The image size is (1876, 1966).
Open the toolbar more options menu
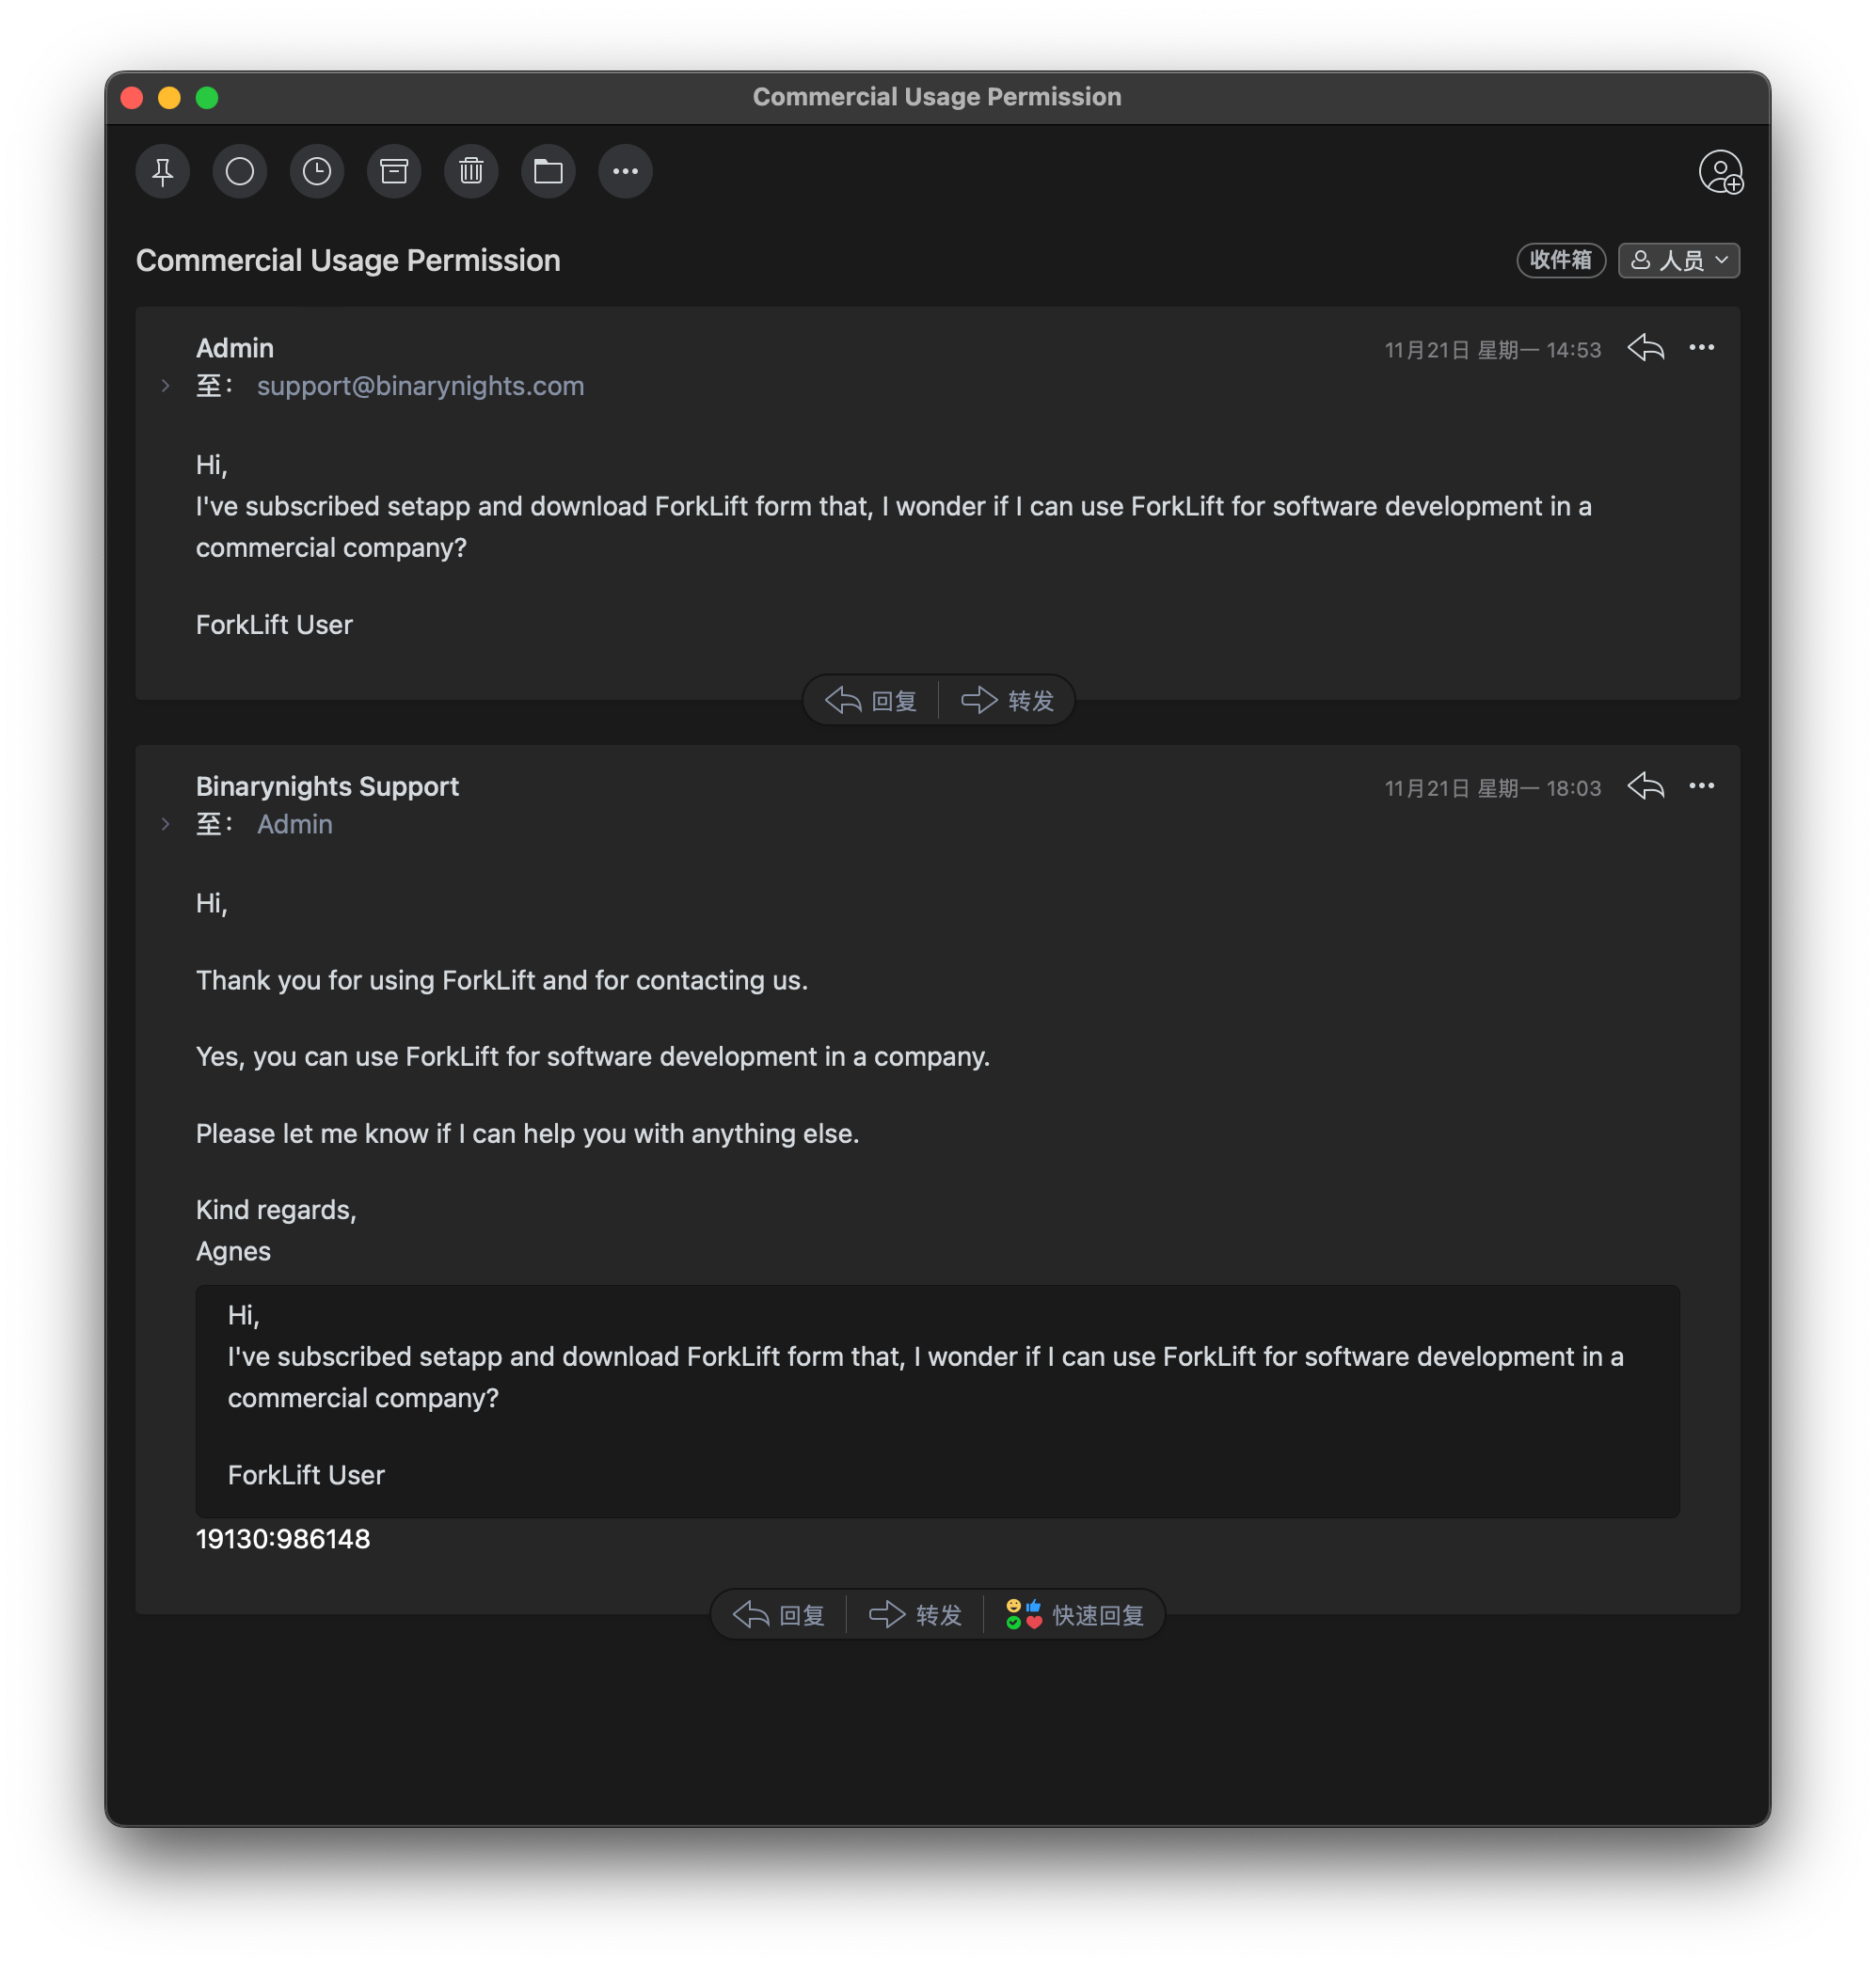point(625,171)
